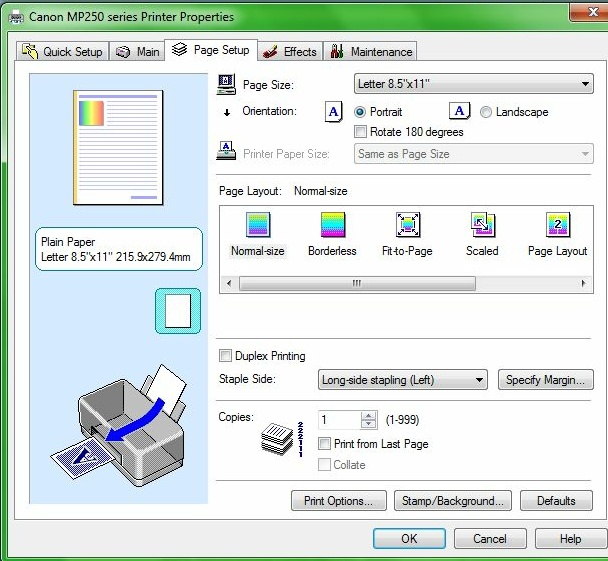Open the Maintenance tab
608x561 pixels.
point(371,52)
